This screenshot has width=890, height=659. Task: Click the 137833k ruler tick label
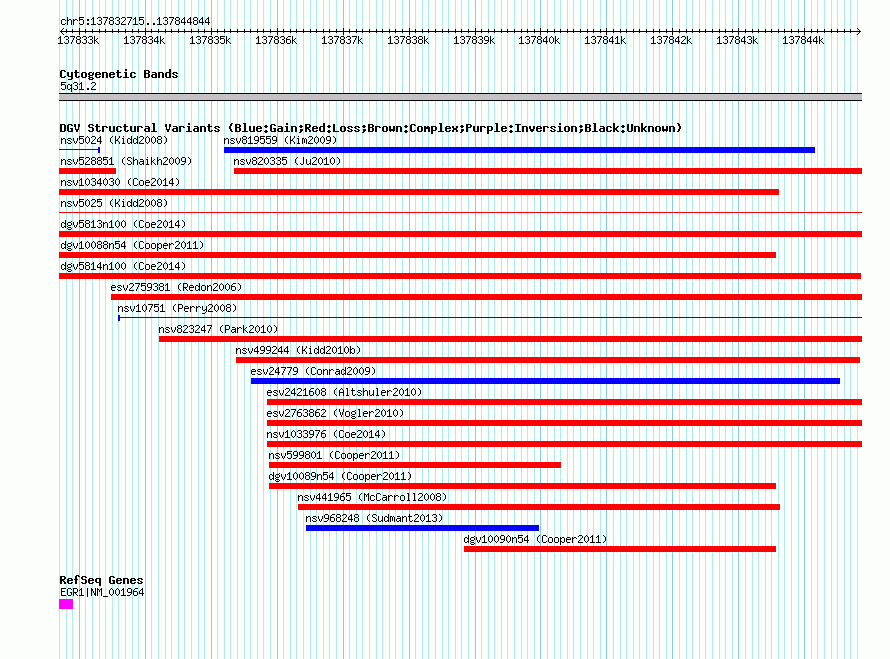click(78, 40)
